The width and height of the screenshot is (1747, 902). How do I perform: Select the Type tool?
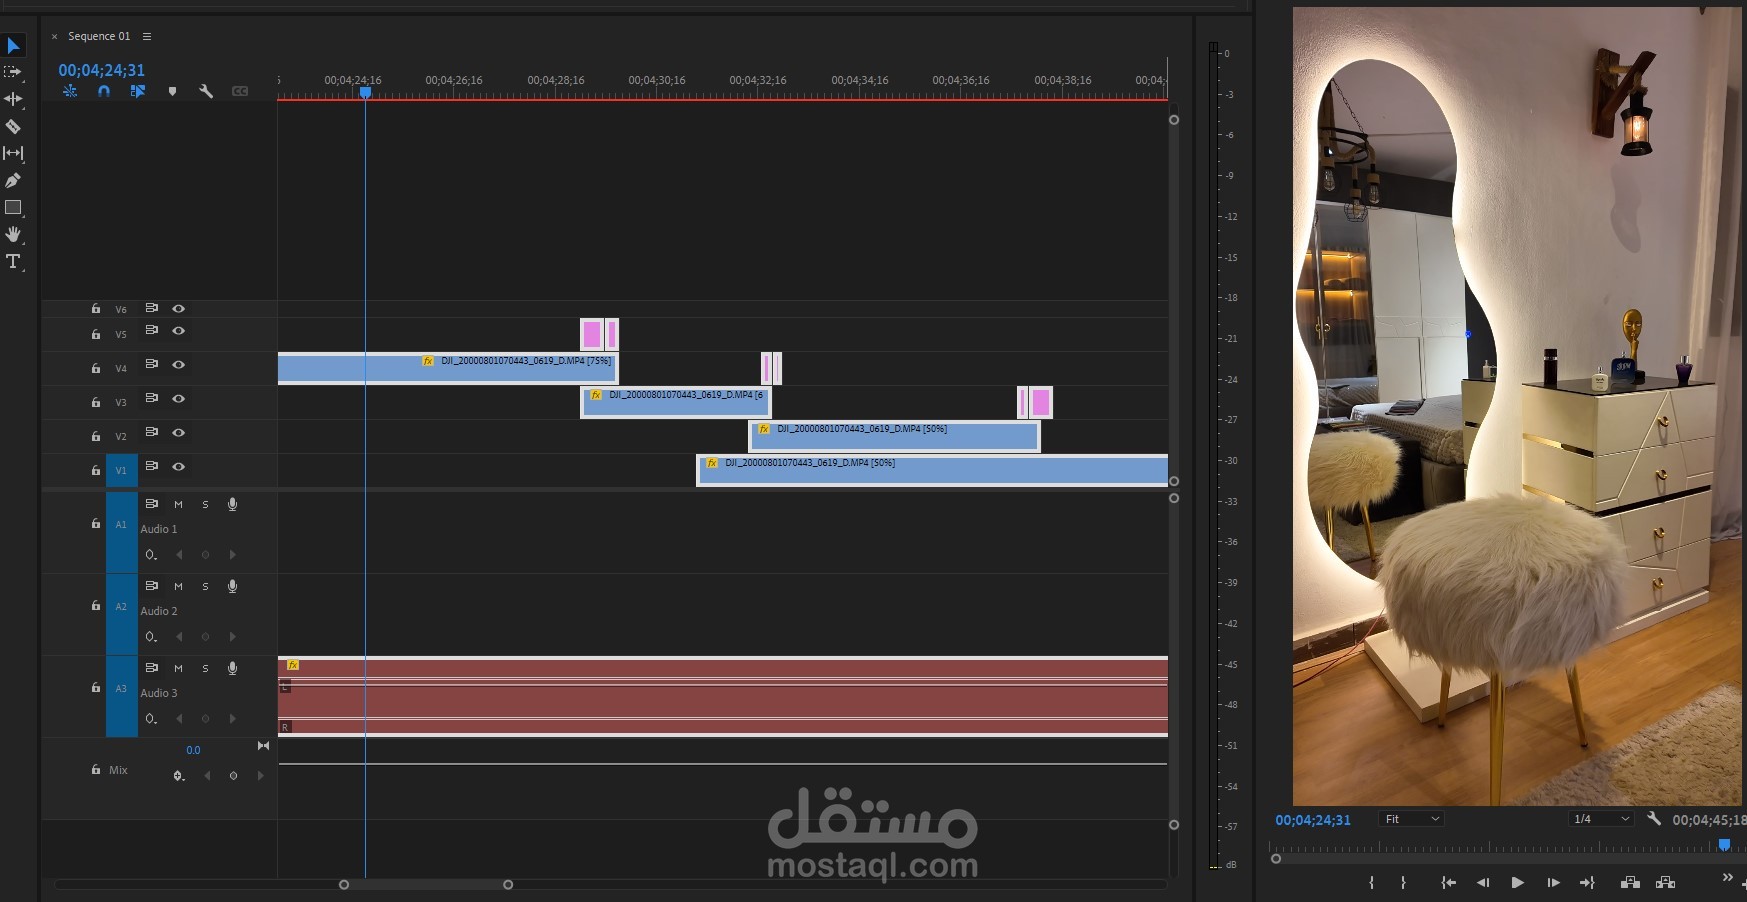tap(13, 262)
